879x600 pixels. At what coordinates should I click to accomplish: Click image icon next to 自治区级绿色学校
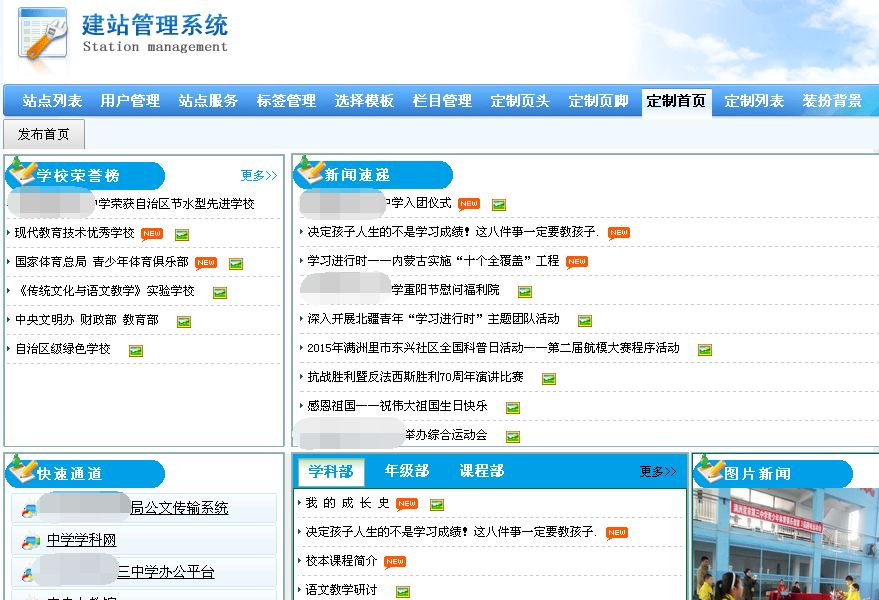[x=136, y=351]
